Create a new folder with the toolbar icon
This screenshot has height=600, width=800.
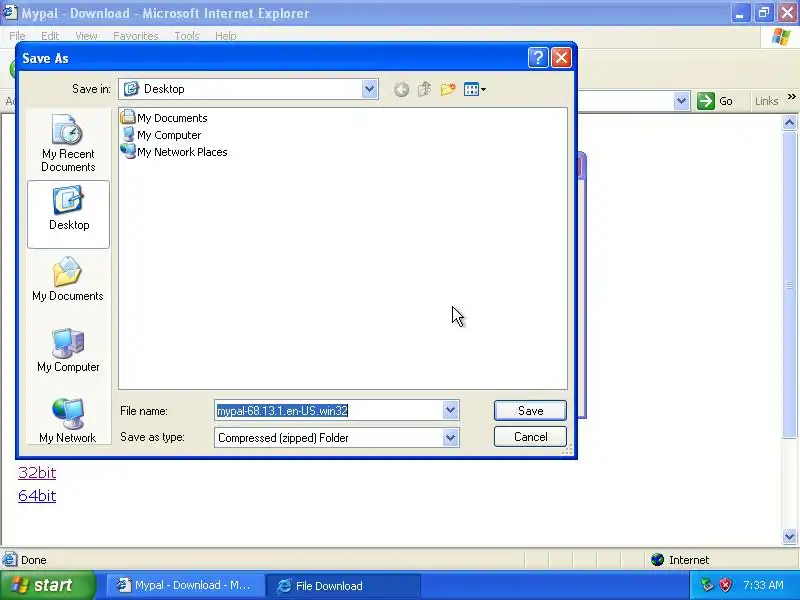[x=448, y=90]
